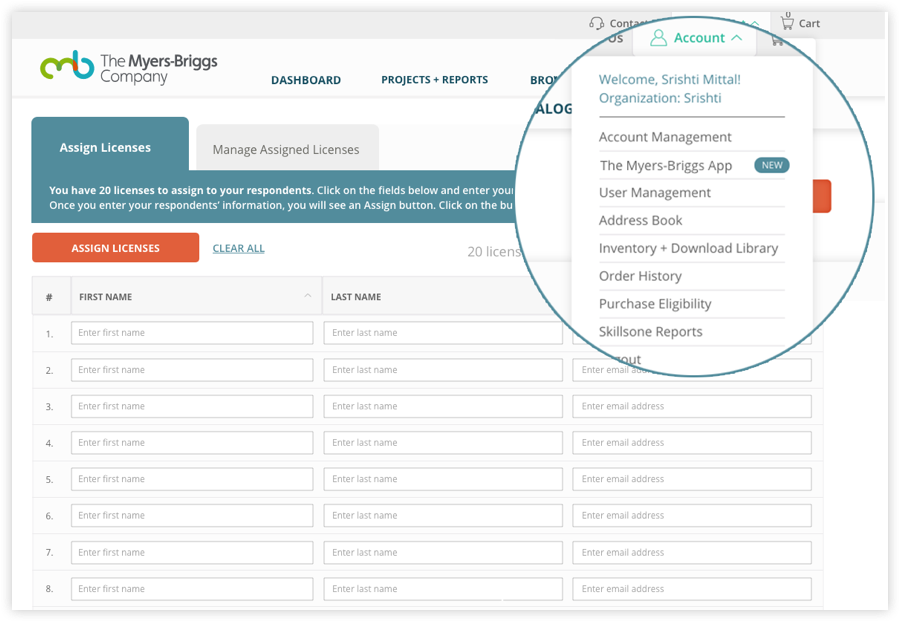Focus last name field in row 7
Viewport: 900px width, 622px height.
pos(443,553)
